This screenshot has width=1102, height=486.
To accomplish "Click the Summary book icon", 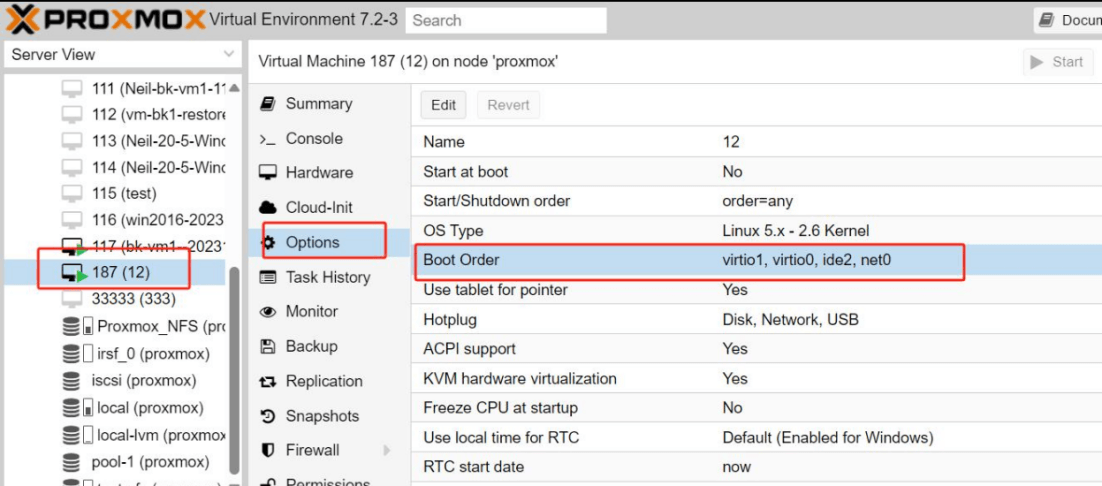I will point(267,104).
